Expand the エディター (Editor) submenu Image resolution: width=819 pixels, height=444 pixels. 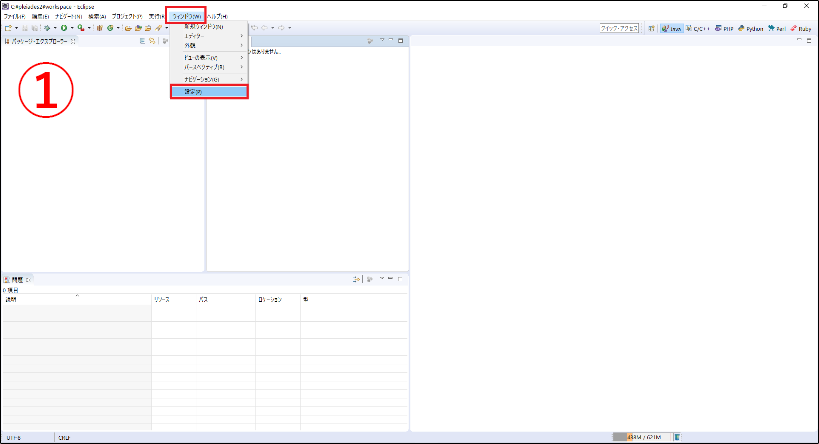pyautogui.click(x=208, y=36)
